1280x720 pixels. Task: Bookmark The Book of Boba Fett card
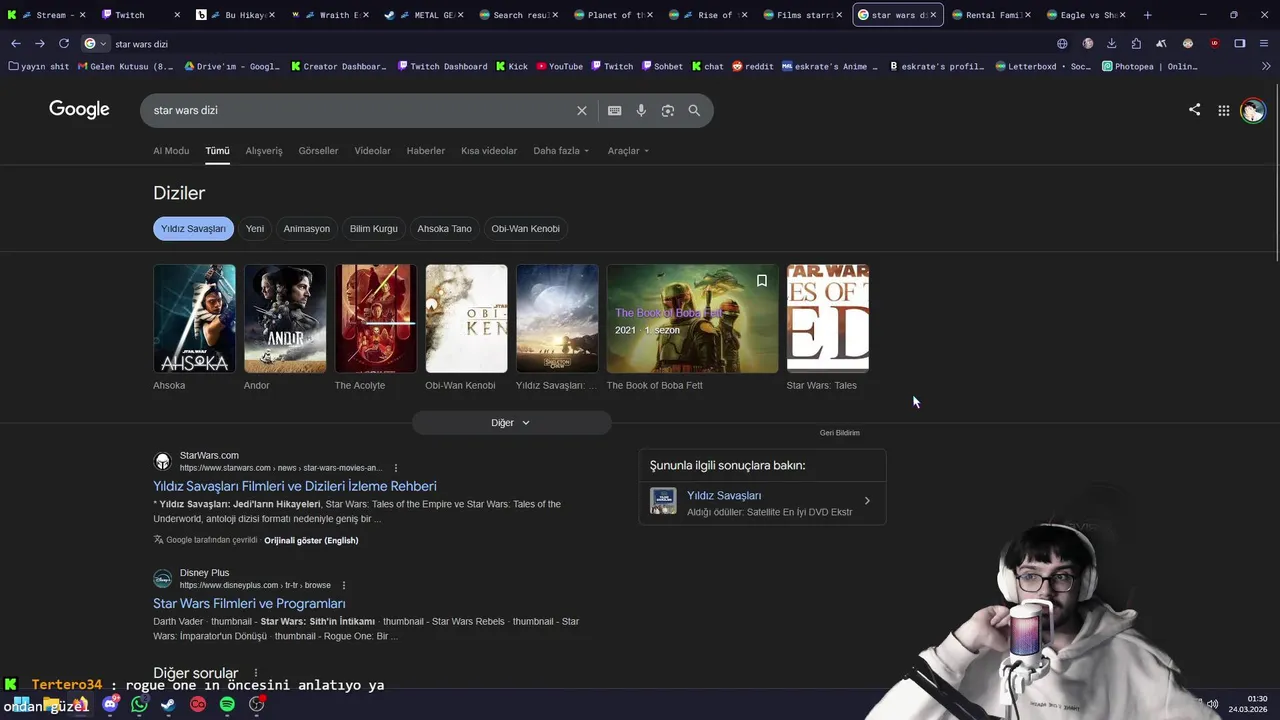[x=761, y=281]
